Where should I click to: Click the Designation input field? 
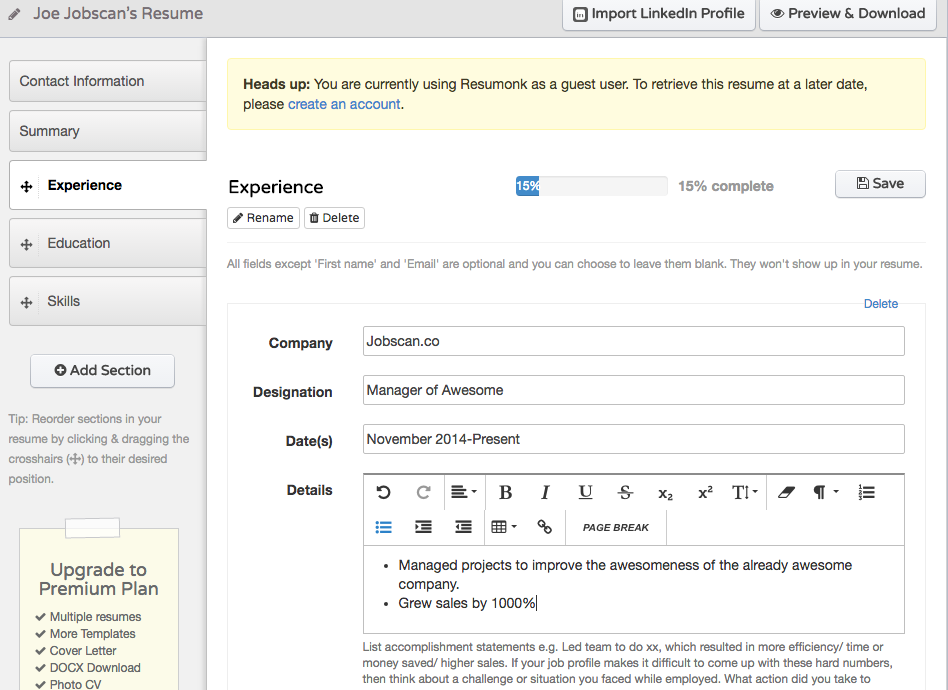(x=634, y=390)
